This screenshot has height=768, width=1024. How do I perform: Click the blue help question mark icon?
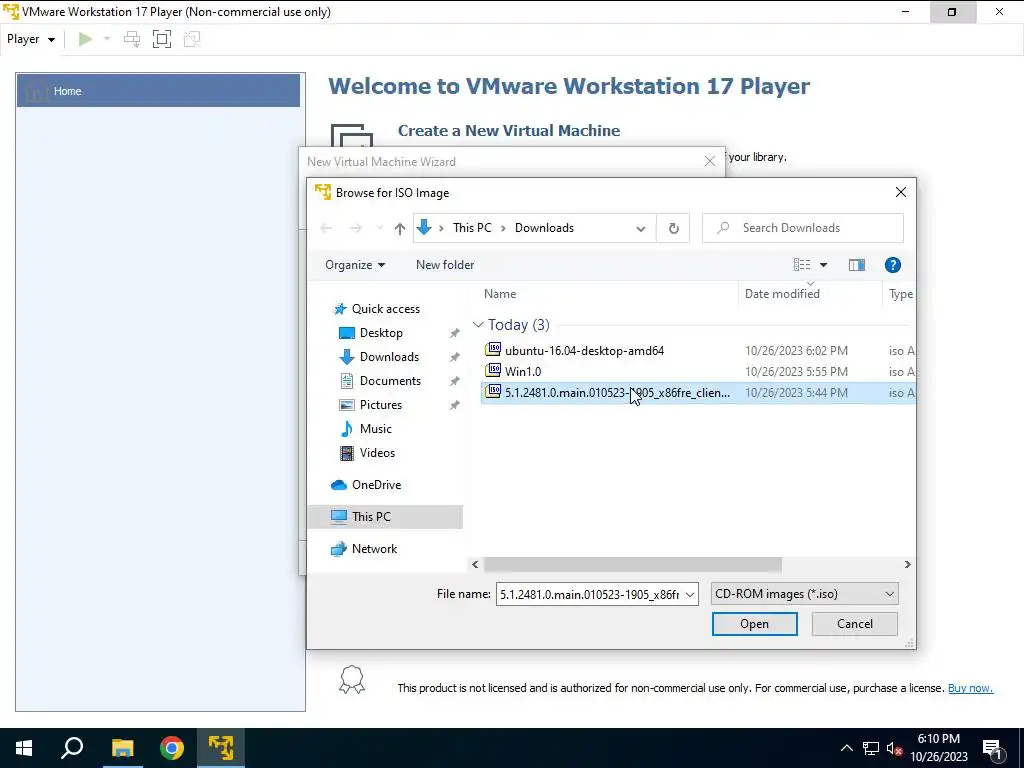click(x=893, y=265)
